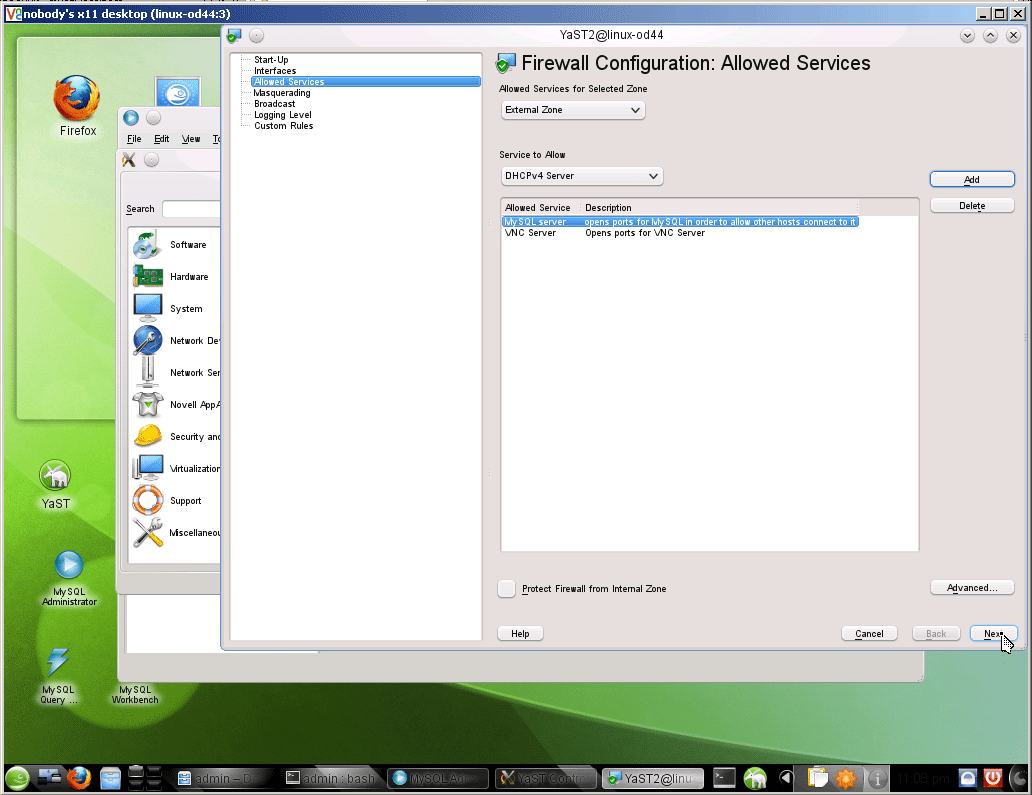Open the file manager icon in taskbar
1032x795 pixels.
110,779
